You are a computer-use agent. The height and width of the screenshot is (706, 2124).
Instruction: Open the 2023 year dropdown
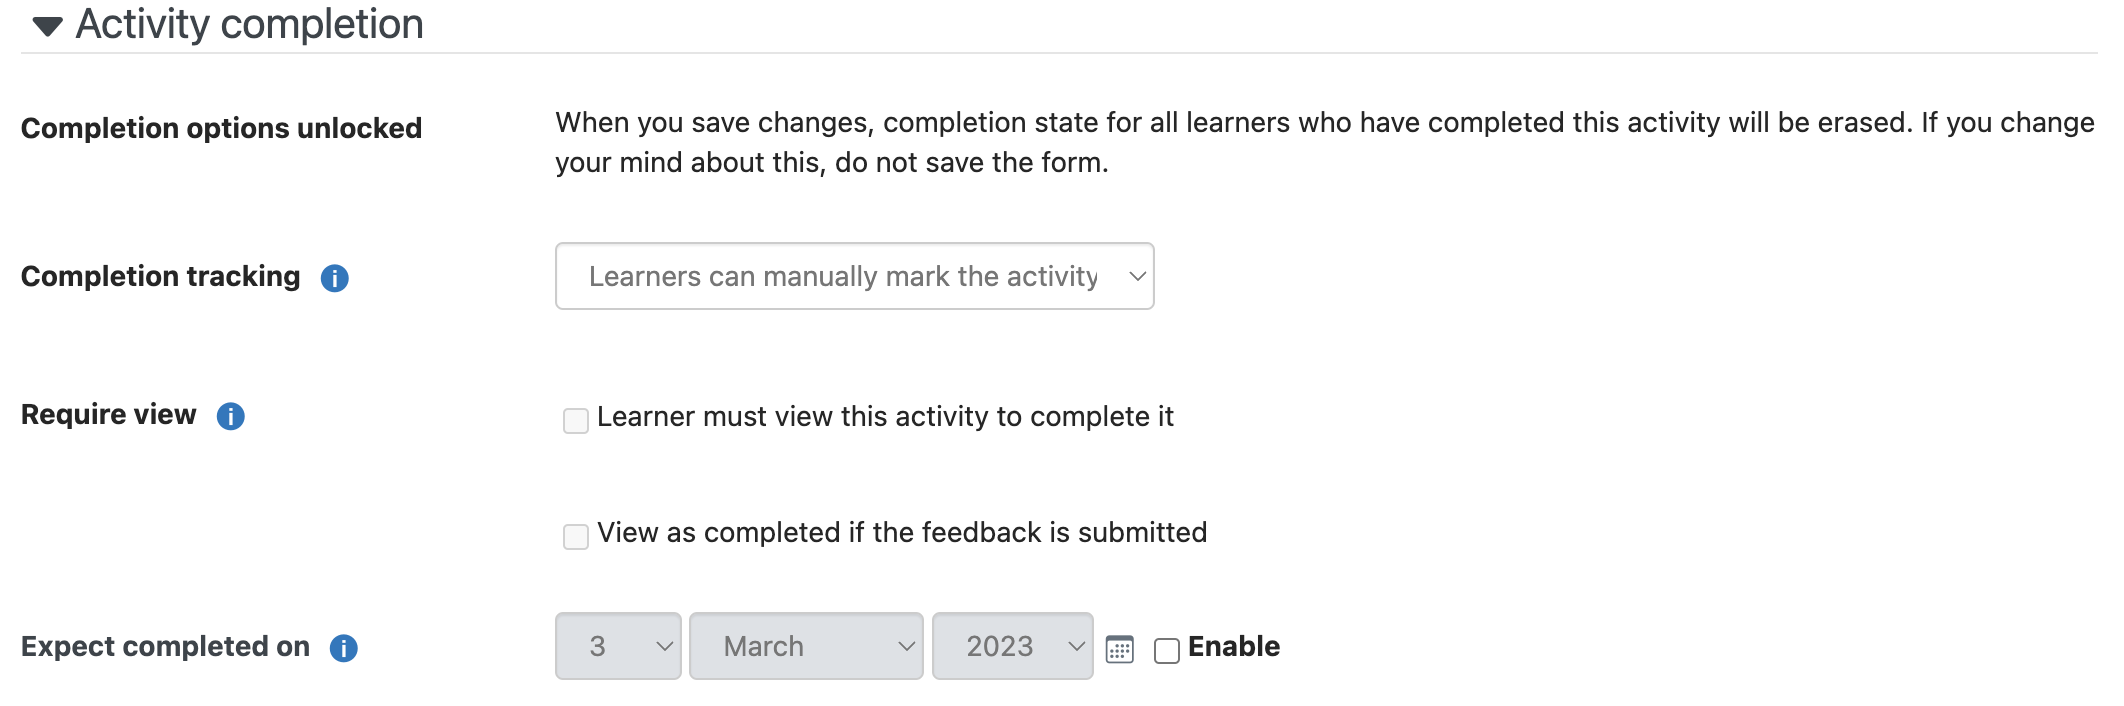1013,646
